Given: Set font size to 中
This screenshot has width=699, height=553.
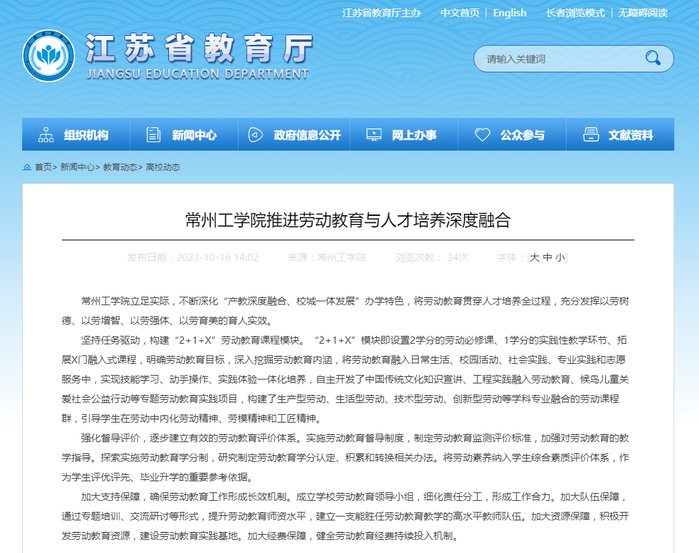Looking at the screenshot, I should click(547, 257).
